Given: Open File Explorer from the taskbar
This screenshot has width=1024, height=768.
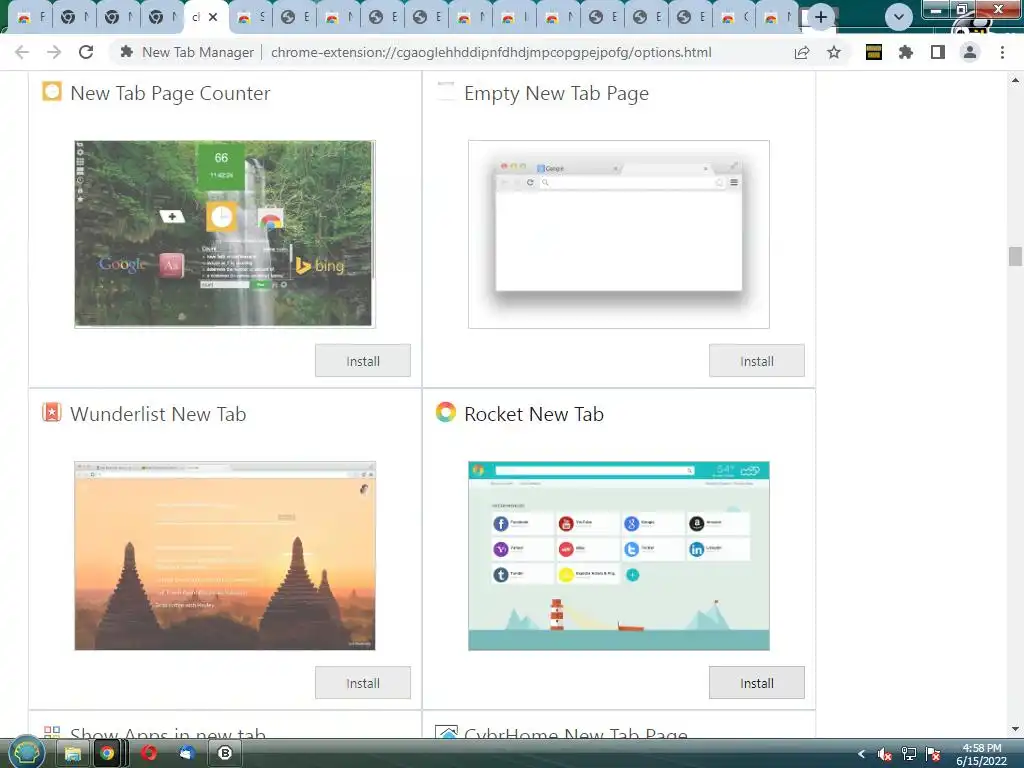Looking at the screenshot, I should tap(72, 754).
